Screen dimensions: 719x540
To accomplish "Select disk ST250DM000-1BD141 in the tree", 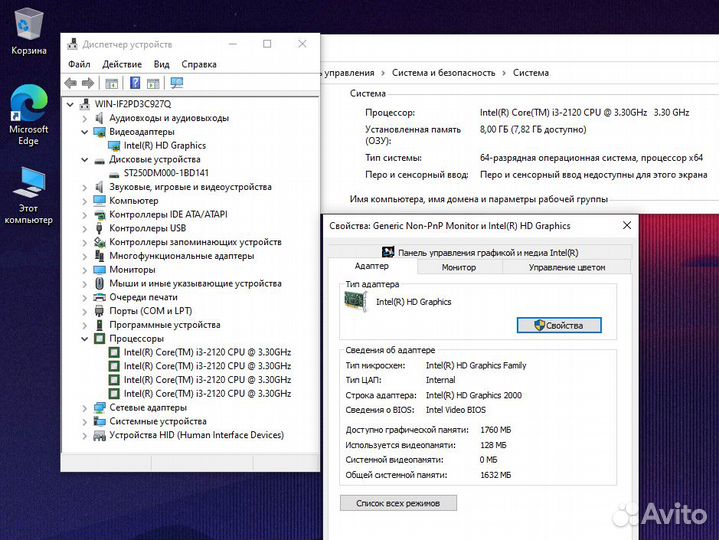I will tap(166, 173).
